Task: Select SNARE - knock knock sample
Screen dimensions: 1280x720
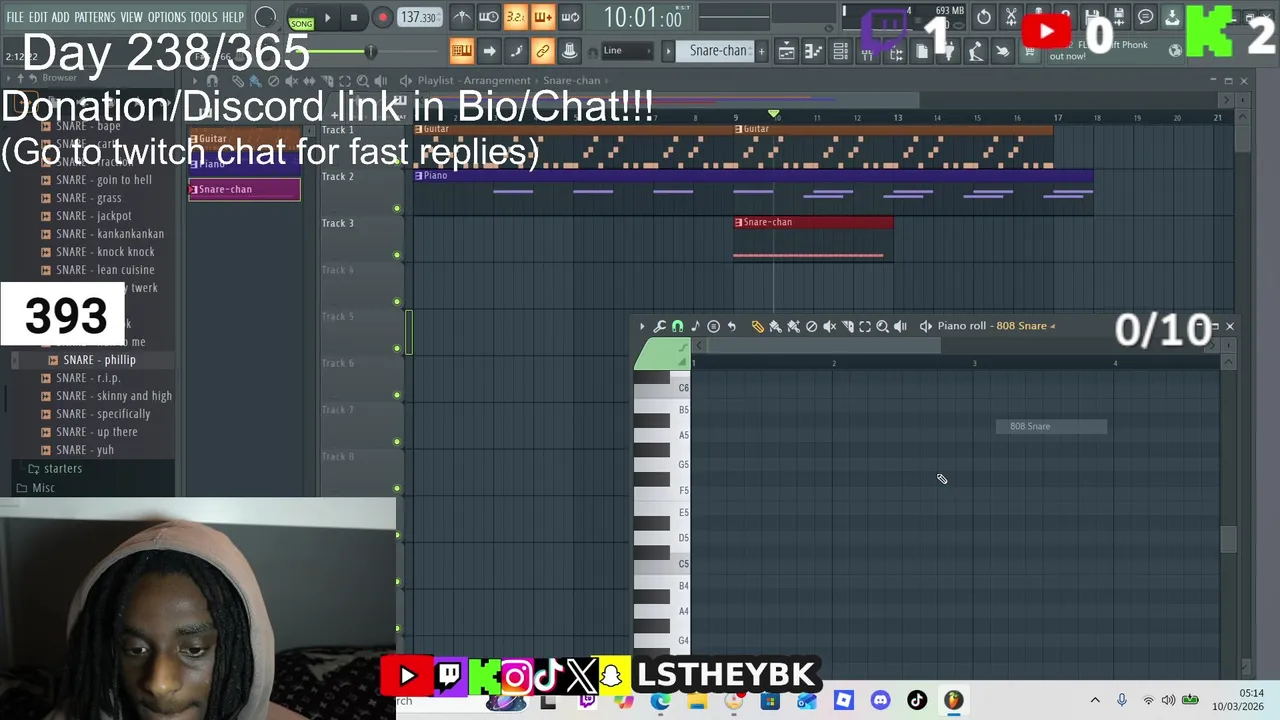Action: click(x=105, y=252)
